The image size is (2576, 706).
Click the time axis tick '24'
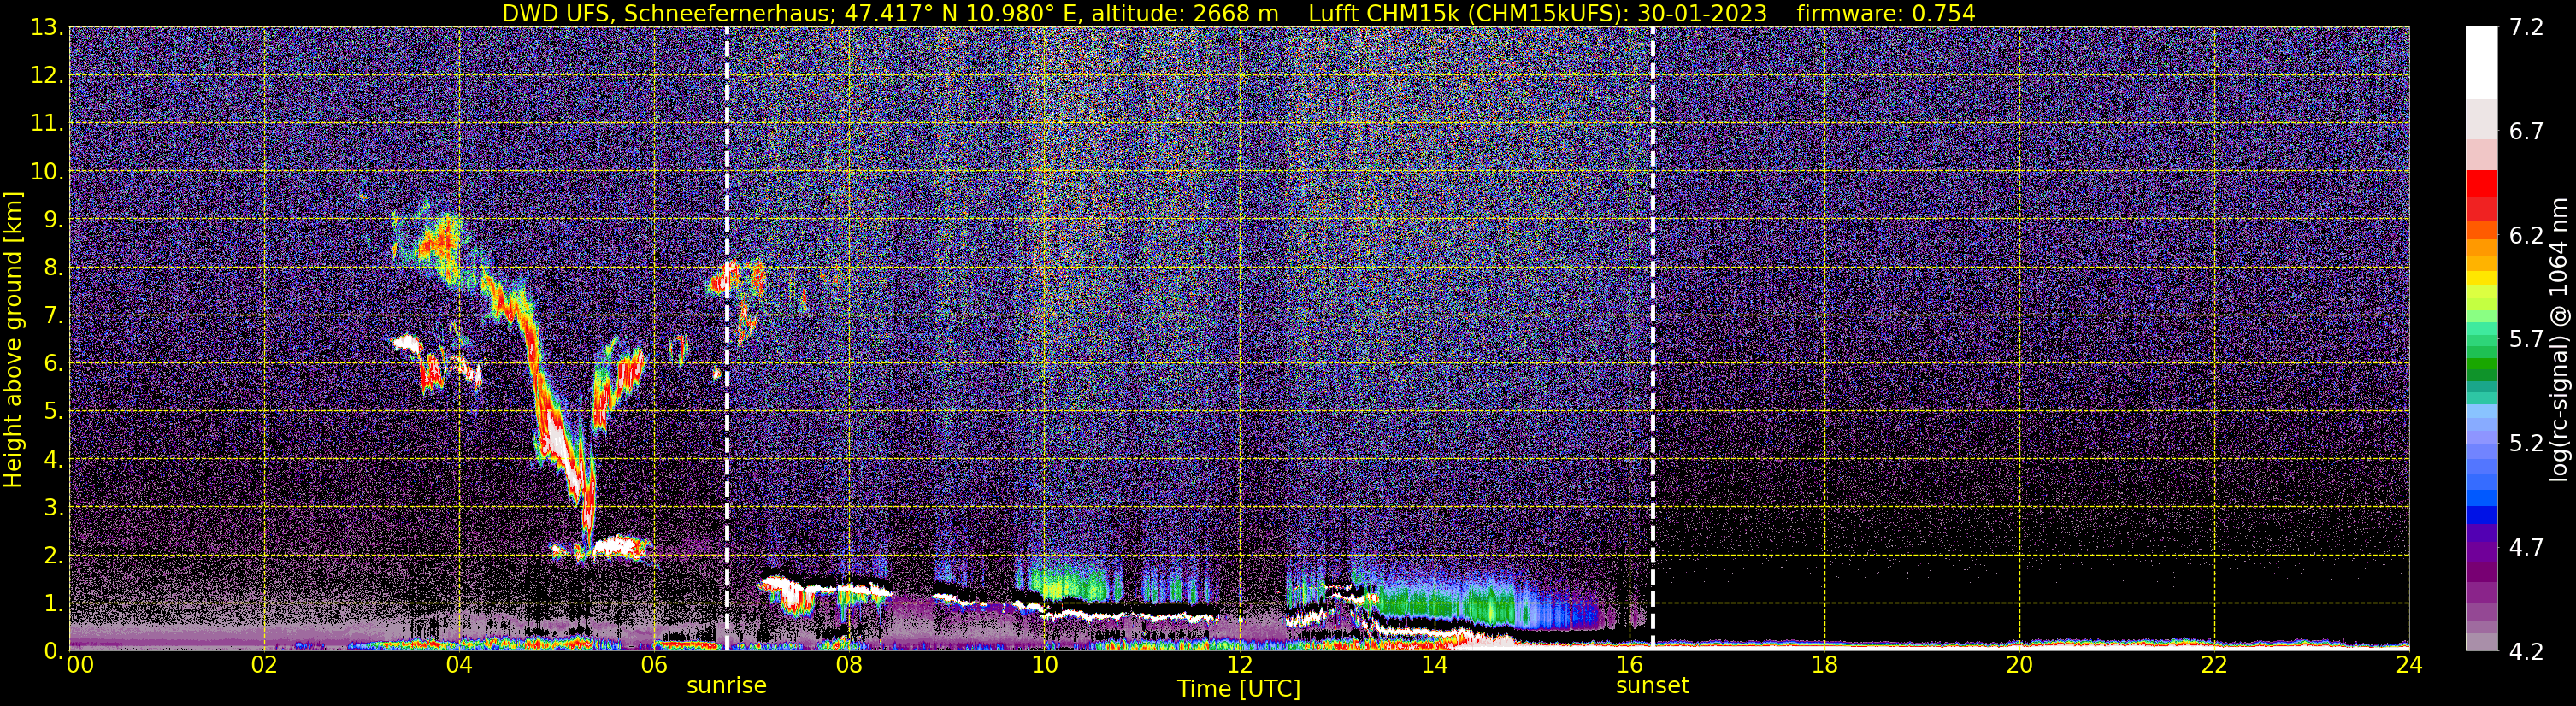[x=2409, y=666]
